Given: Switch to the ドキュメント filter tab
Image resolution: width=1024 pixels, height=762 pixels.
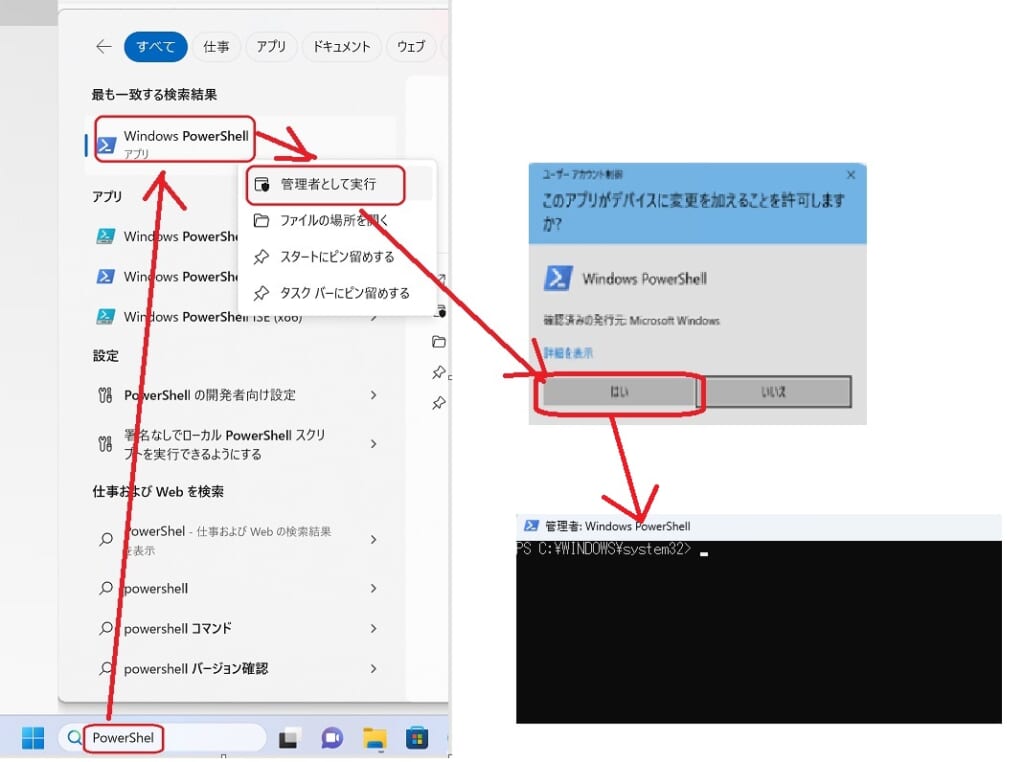Looking at the screenshot, I should 341,47.
